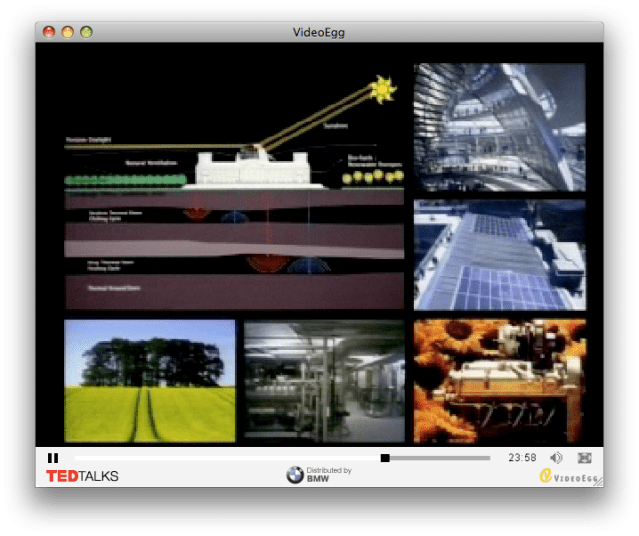This screenshot has height=536, width=639.
Task: Click the sun icon in the building diagram
Action: tap(380, 90)
